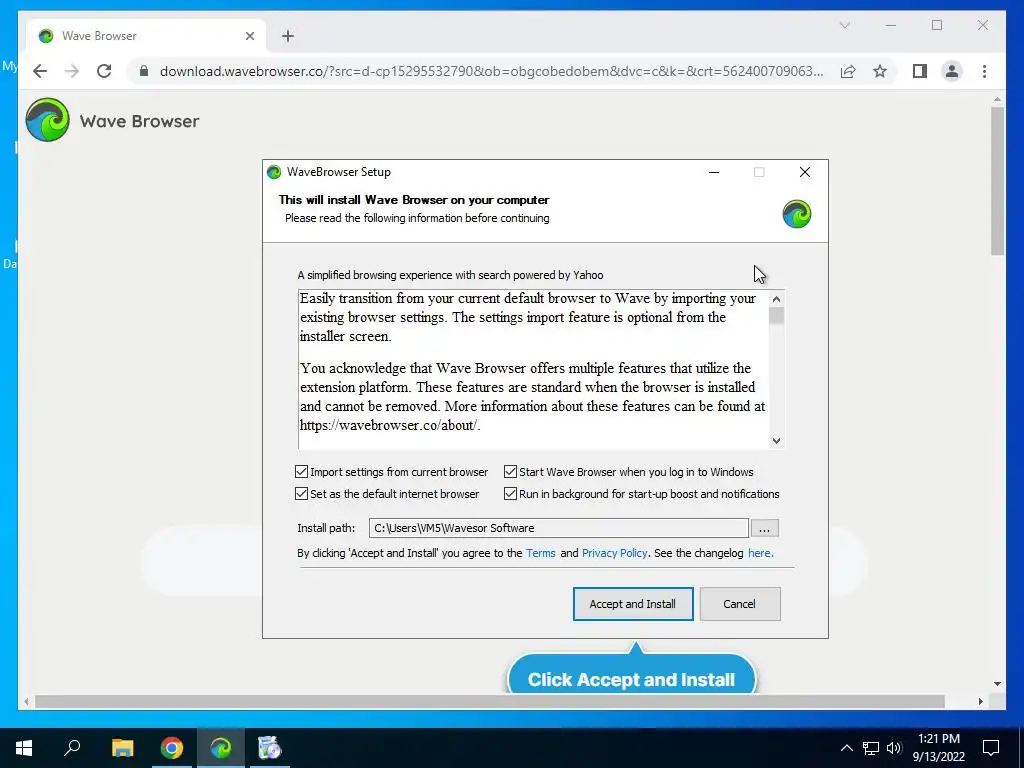This screenshot has width=1024, height=768.
Task: Open the user profile icon
Action: click(952, 71)
